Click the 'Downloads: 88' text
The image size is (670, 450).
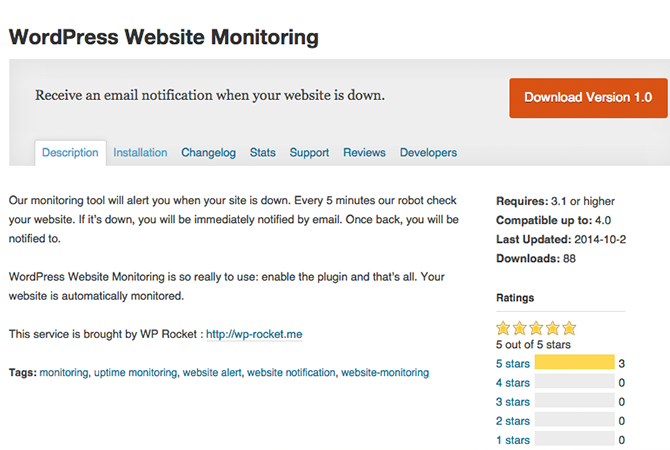tap(536, 259)
